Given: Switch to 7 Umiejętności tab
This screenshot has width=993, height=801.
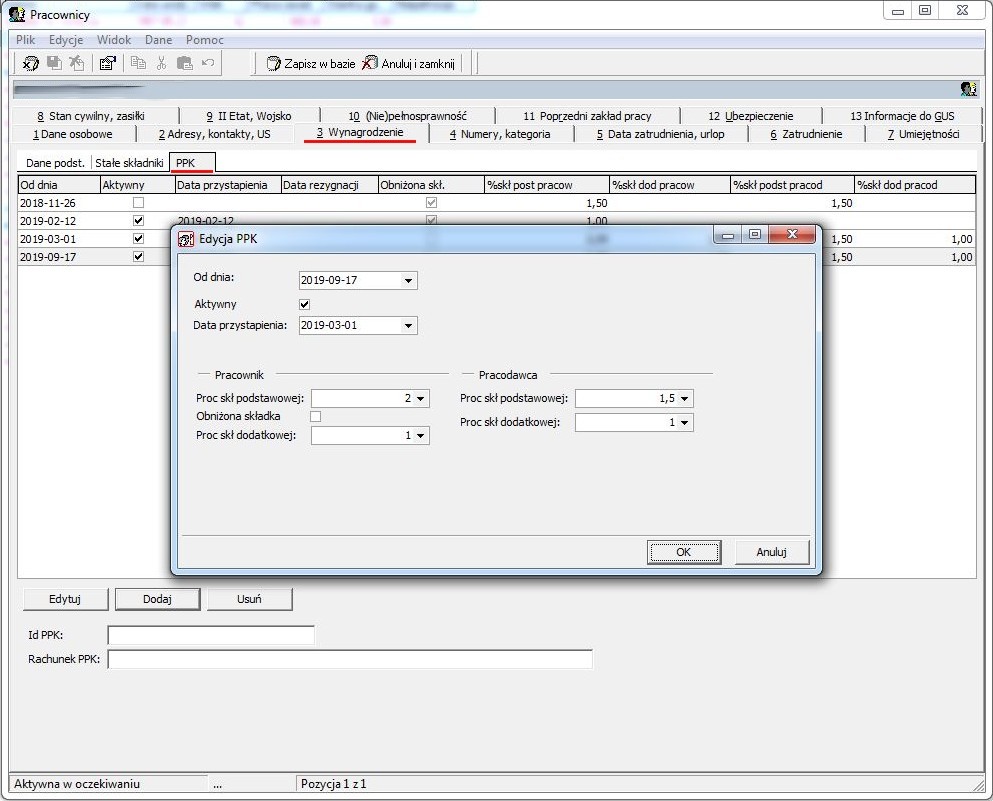Looking at the screenshot, I should tap(923, 134).
